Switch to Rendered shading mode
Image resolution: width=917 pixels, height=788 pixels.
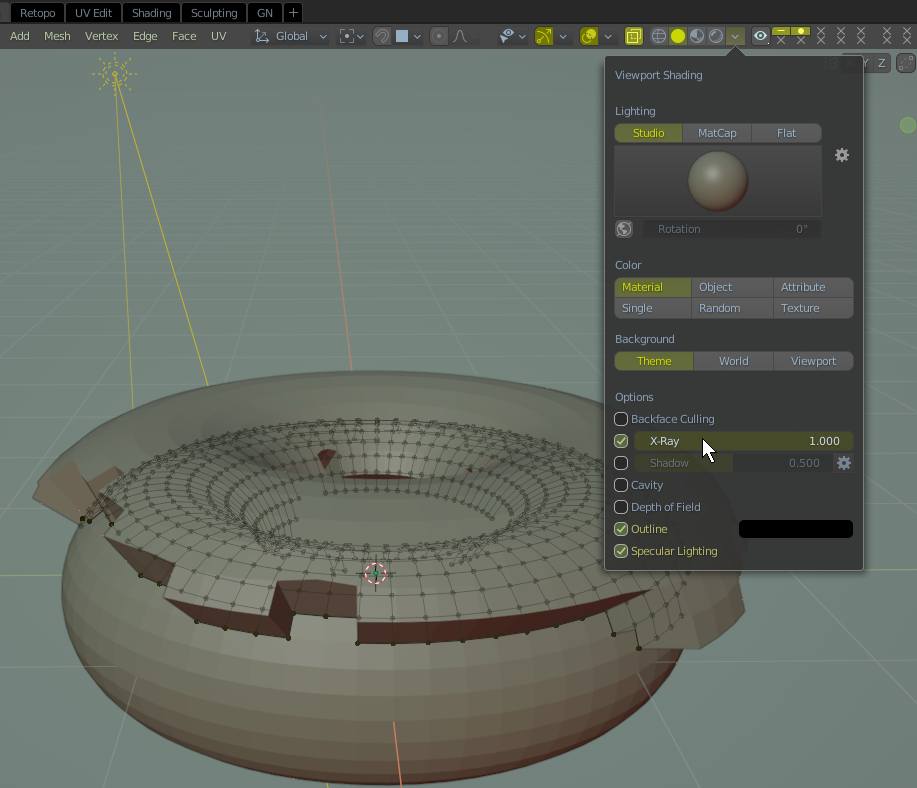click(716, 36)
